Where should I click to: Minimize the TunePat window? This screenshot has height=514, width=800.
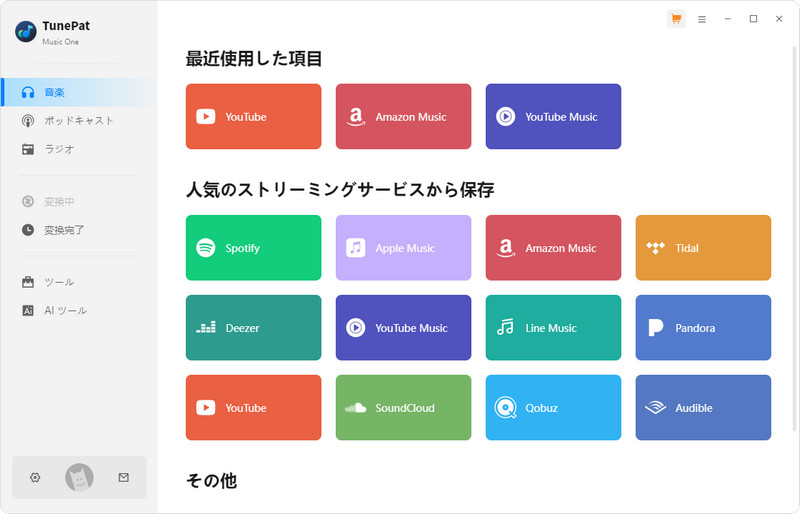tap(728, 19)
